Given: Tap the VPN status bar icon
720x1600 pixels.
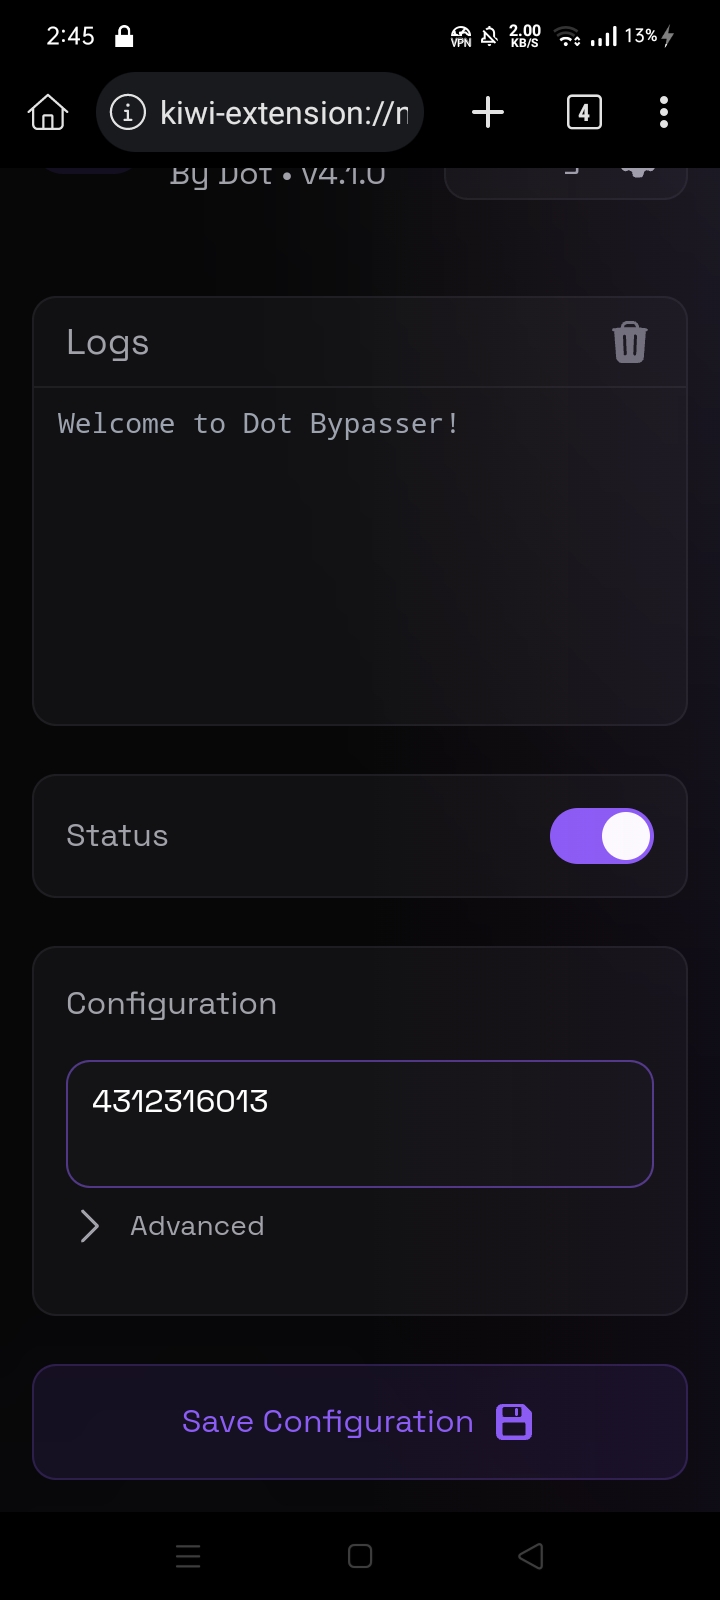Looking at the screenshot, I should [461, 37].
